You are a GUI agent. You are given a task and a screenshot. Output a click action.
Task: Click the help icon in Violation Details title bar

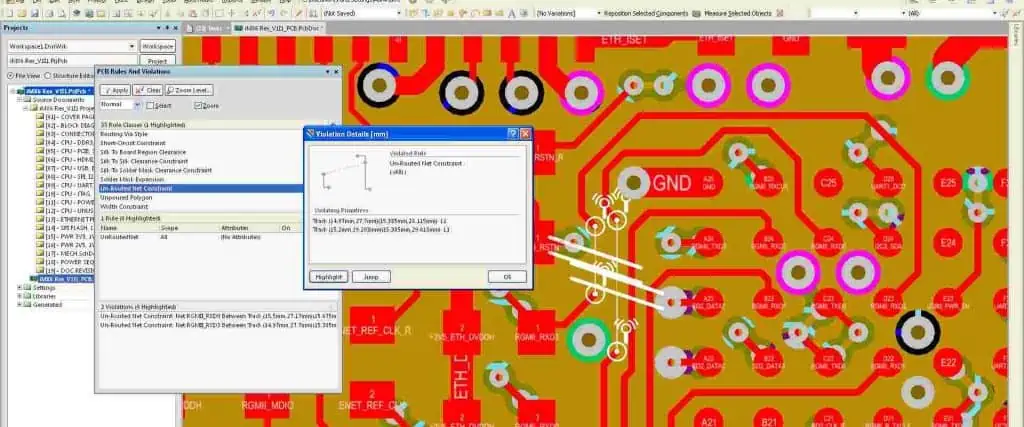[x=512, y=133]
